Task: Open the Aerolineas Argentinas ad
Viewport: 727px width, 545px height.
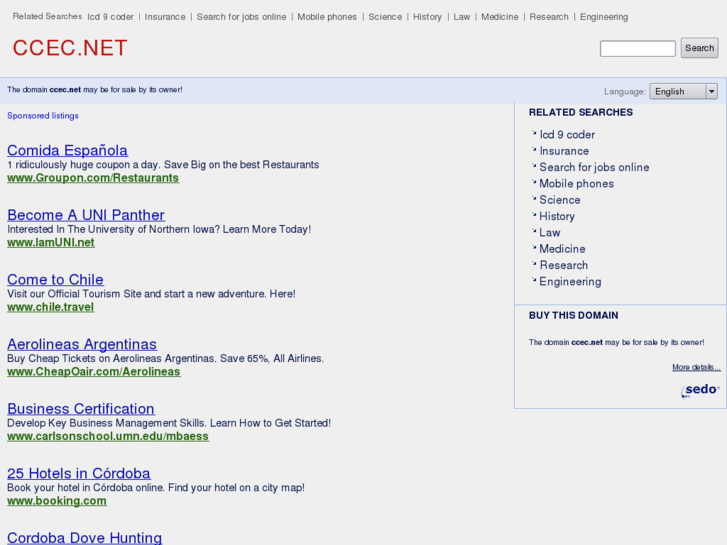Action: pos(82,344)
